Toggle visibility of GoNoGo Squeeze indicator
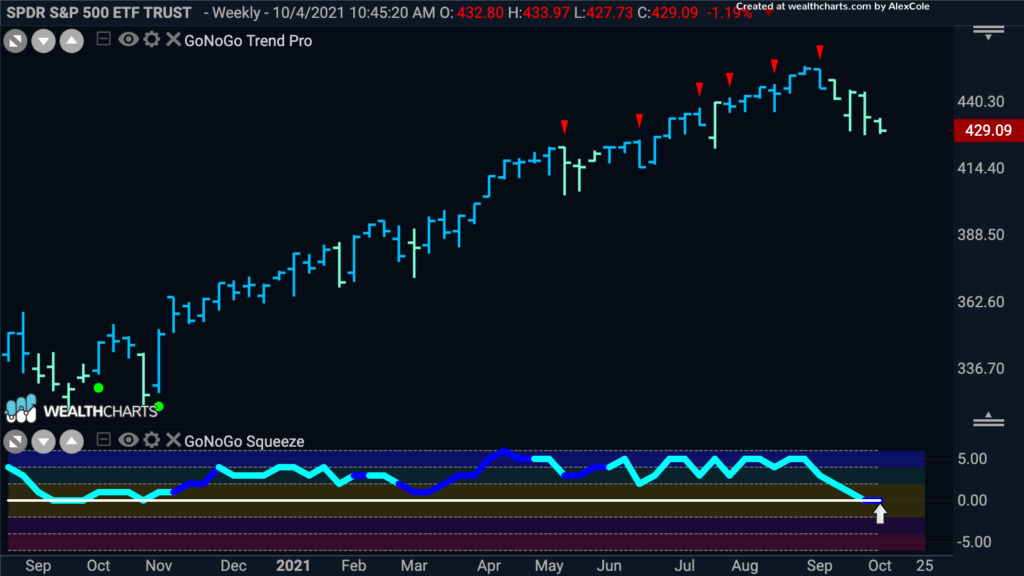The height and width of the screenshot is (576, 1024). pyautogui.click(x=128, y=440)
